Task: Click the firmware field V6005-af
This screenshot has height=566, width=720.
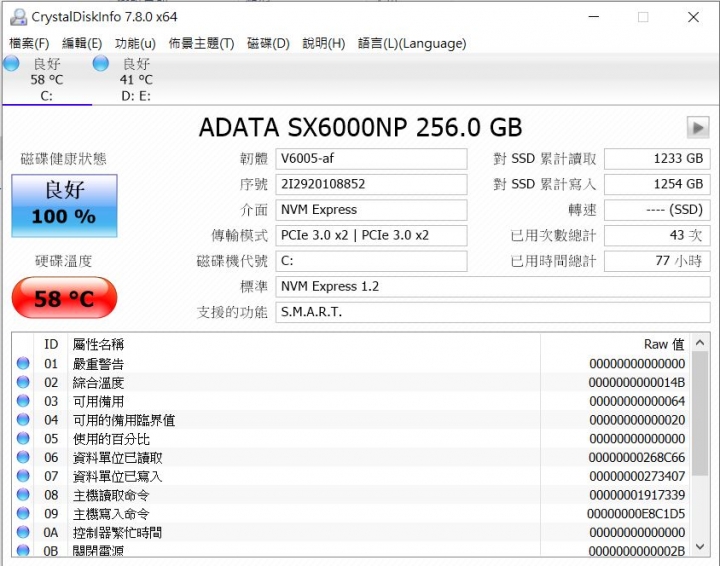Action: point(371,159)
